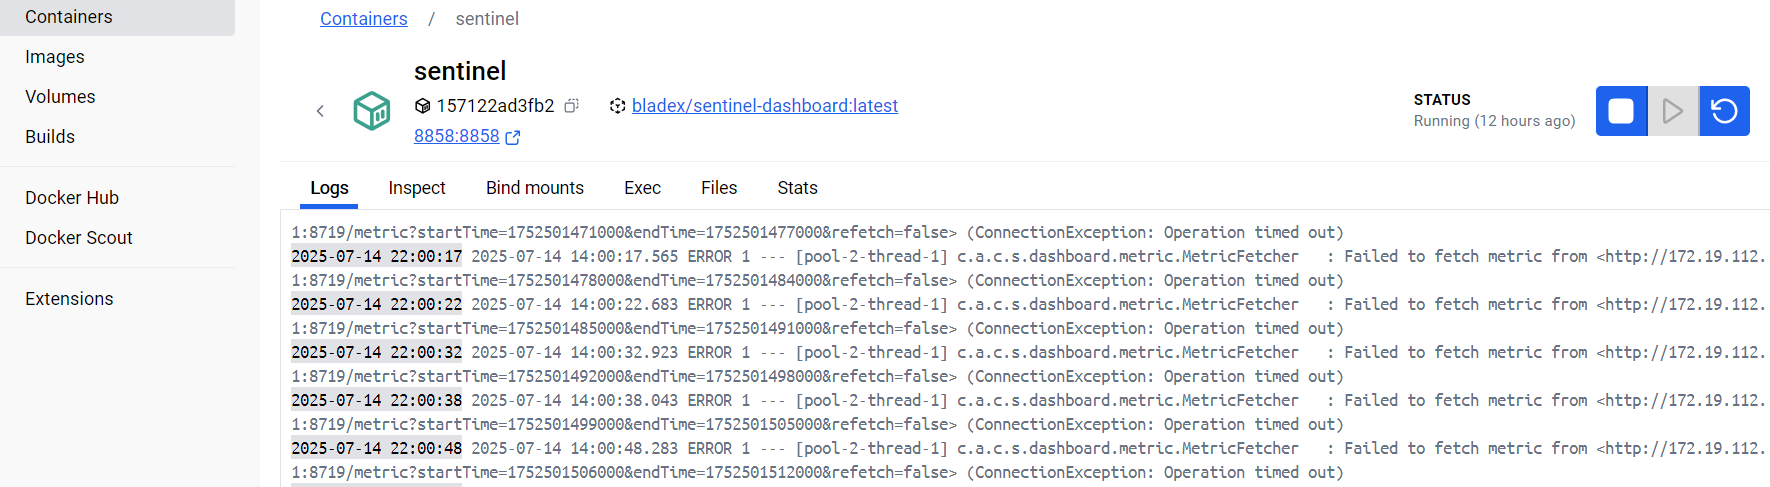This screenshot has height=487, width=1770.
Task: View the Stats tab
Action: 798,188
